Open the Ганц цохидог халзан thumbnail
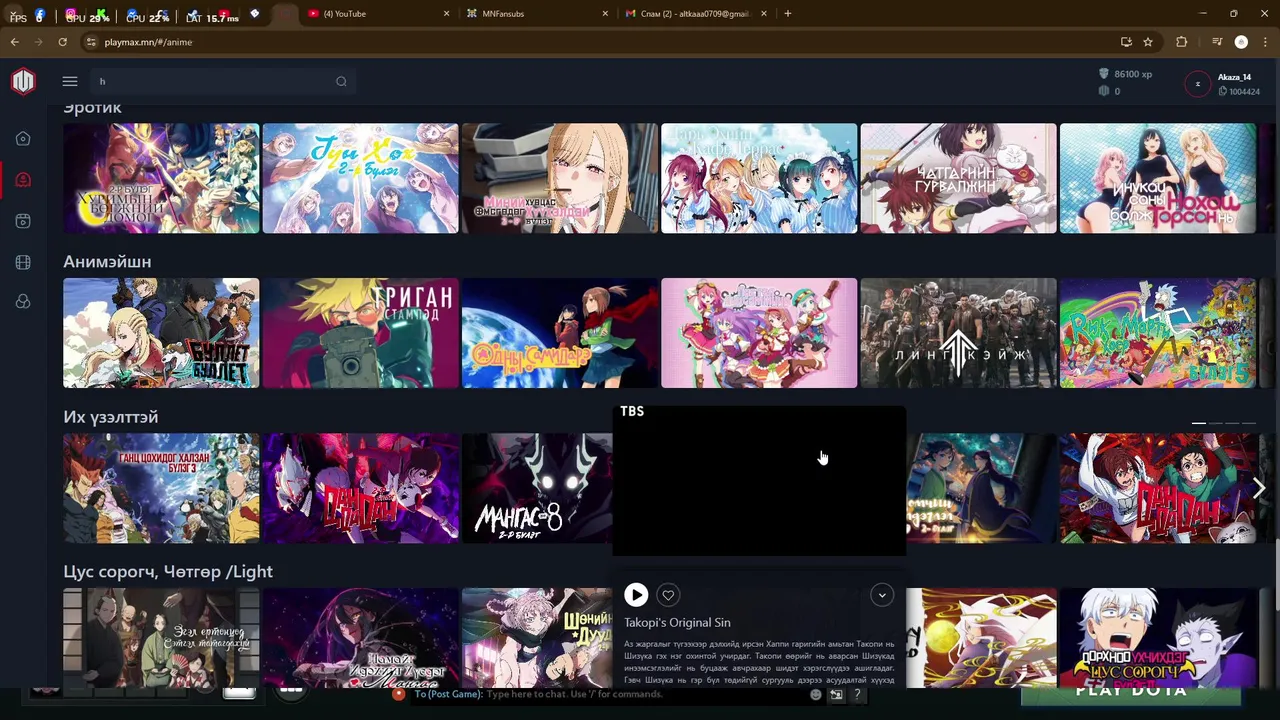The height and width of the screenshot is (720, 1280). click(x=161, y=488)
